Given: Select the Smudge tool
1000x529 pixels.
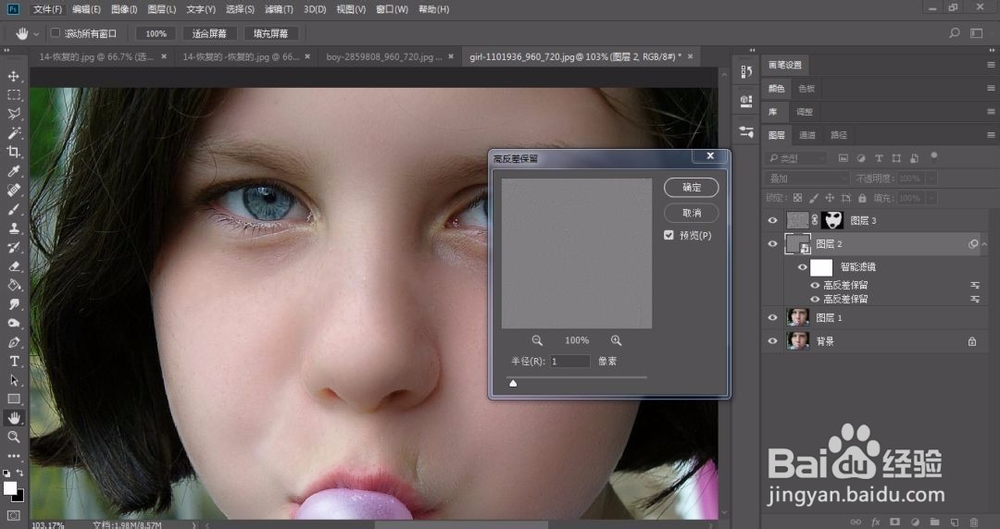Looking at the screenshot, I should click(x=13, y=304).
